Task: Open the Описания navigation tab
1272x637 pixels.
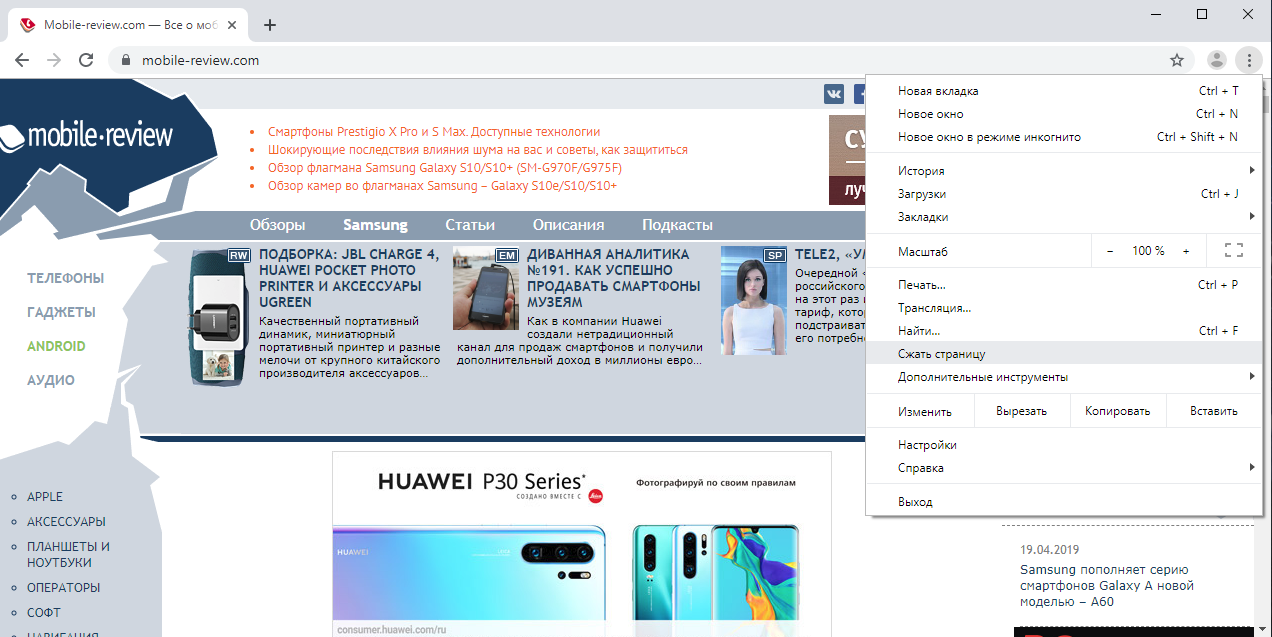Action: pyautogui.click(x=568, y=225)
